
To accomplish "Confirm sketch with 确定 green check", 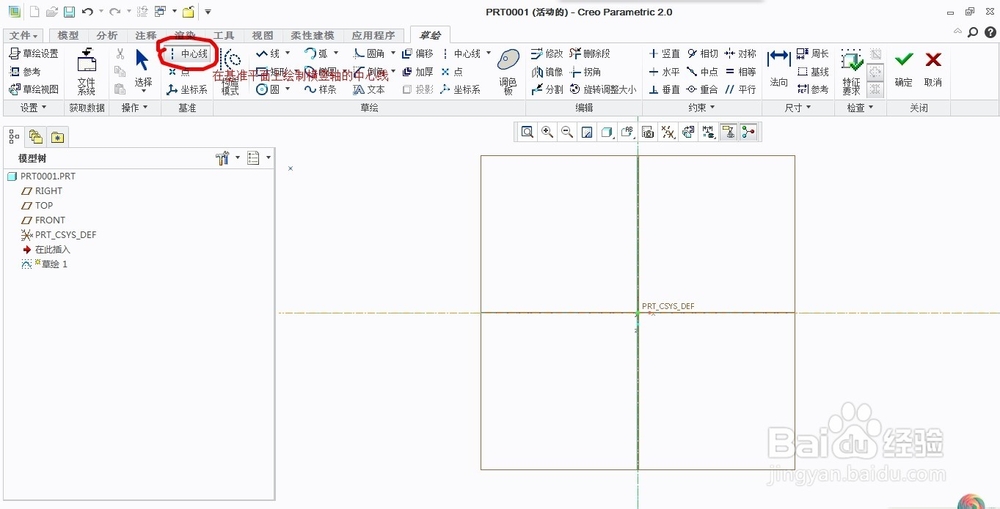I will click(x=904, y=68).
